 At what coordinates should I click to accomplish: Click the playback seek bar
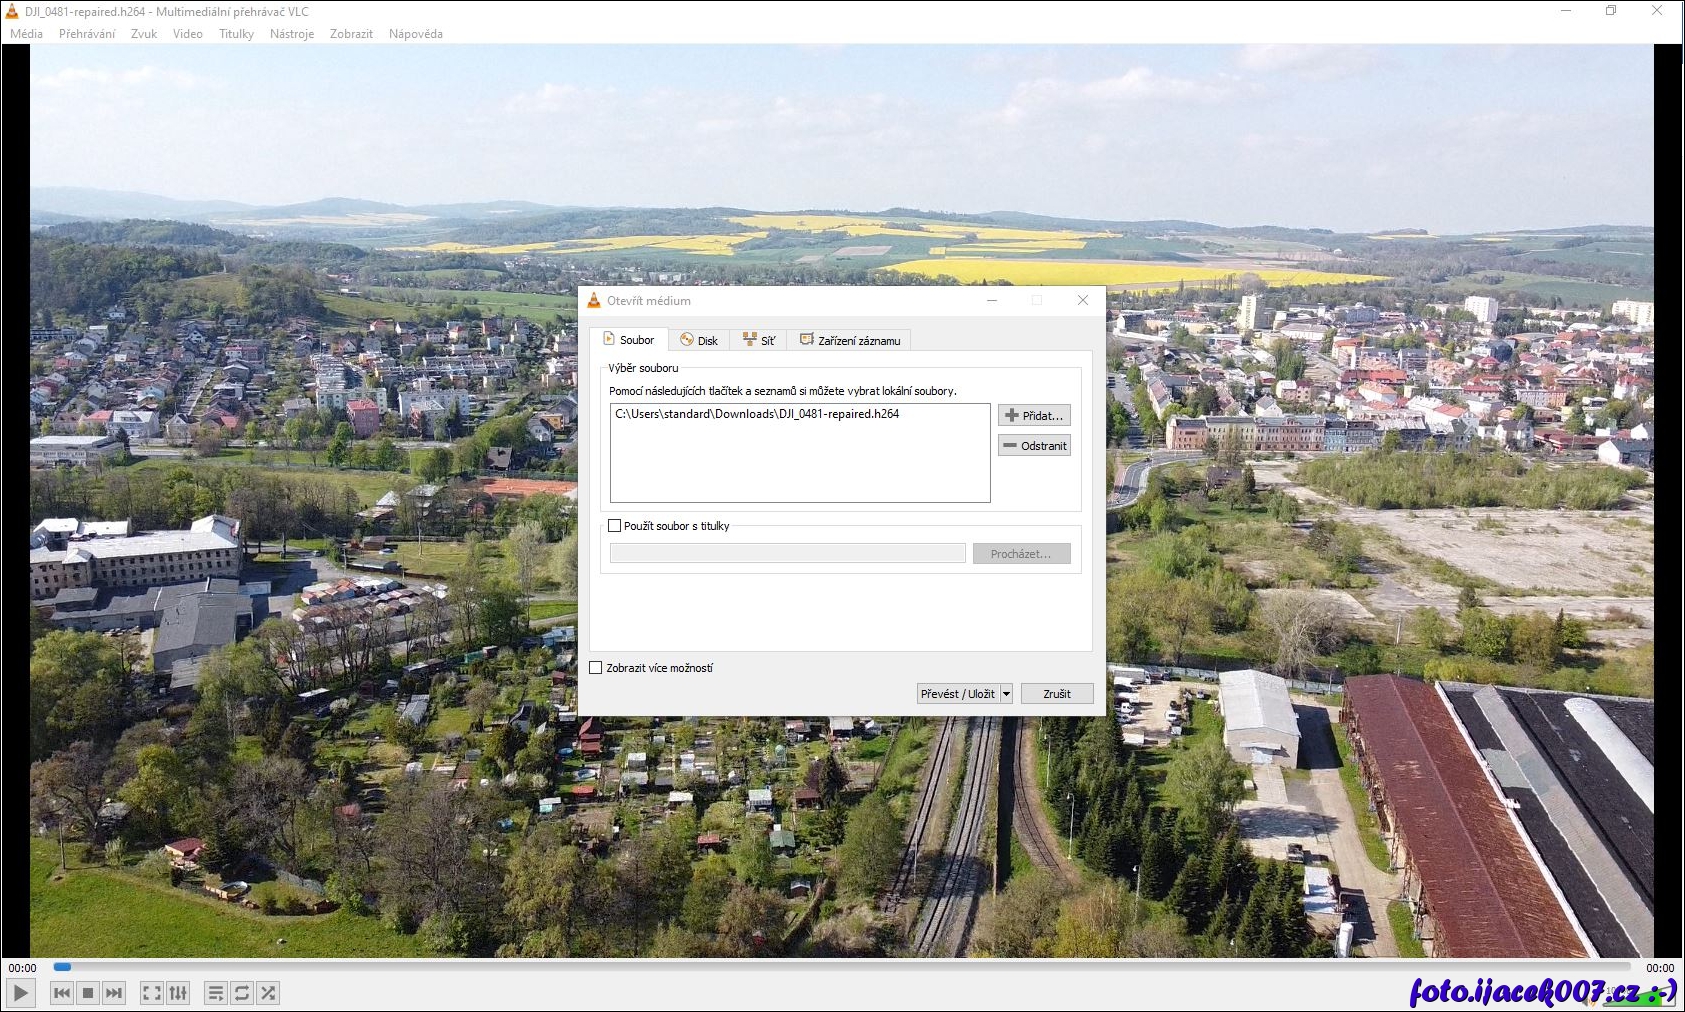[x=840, y=967]
